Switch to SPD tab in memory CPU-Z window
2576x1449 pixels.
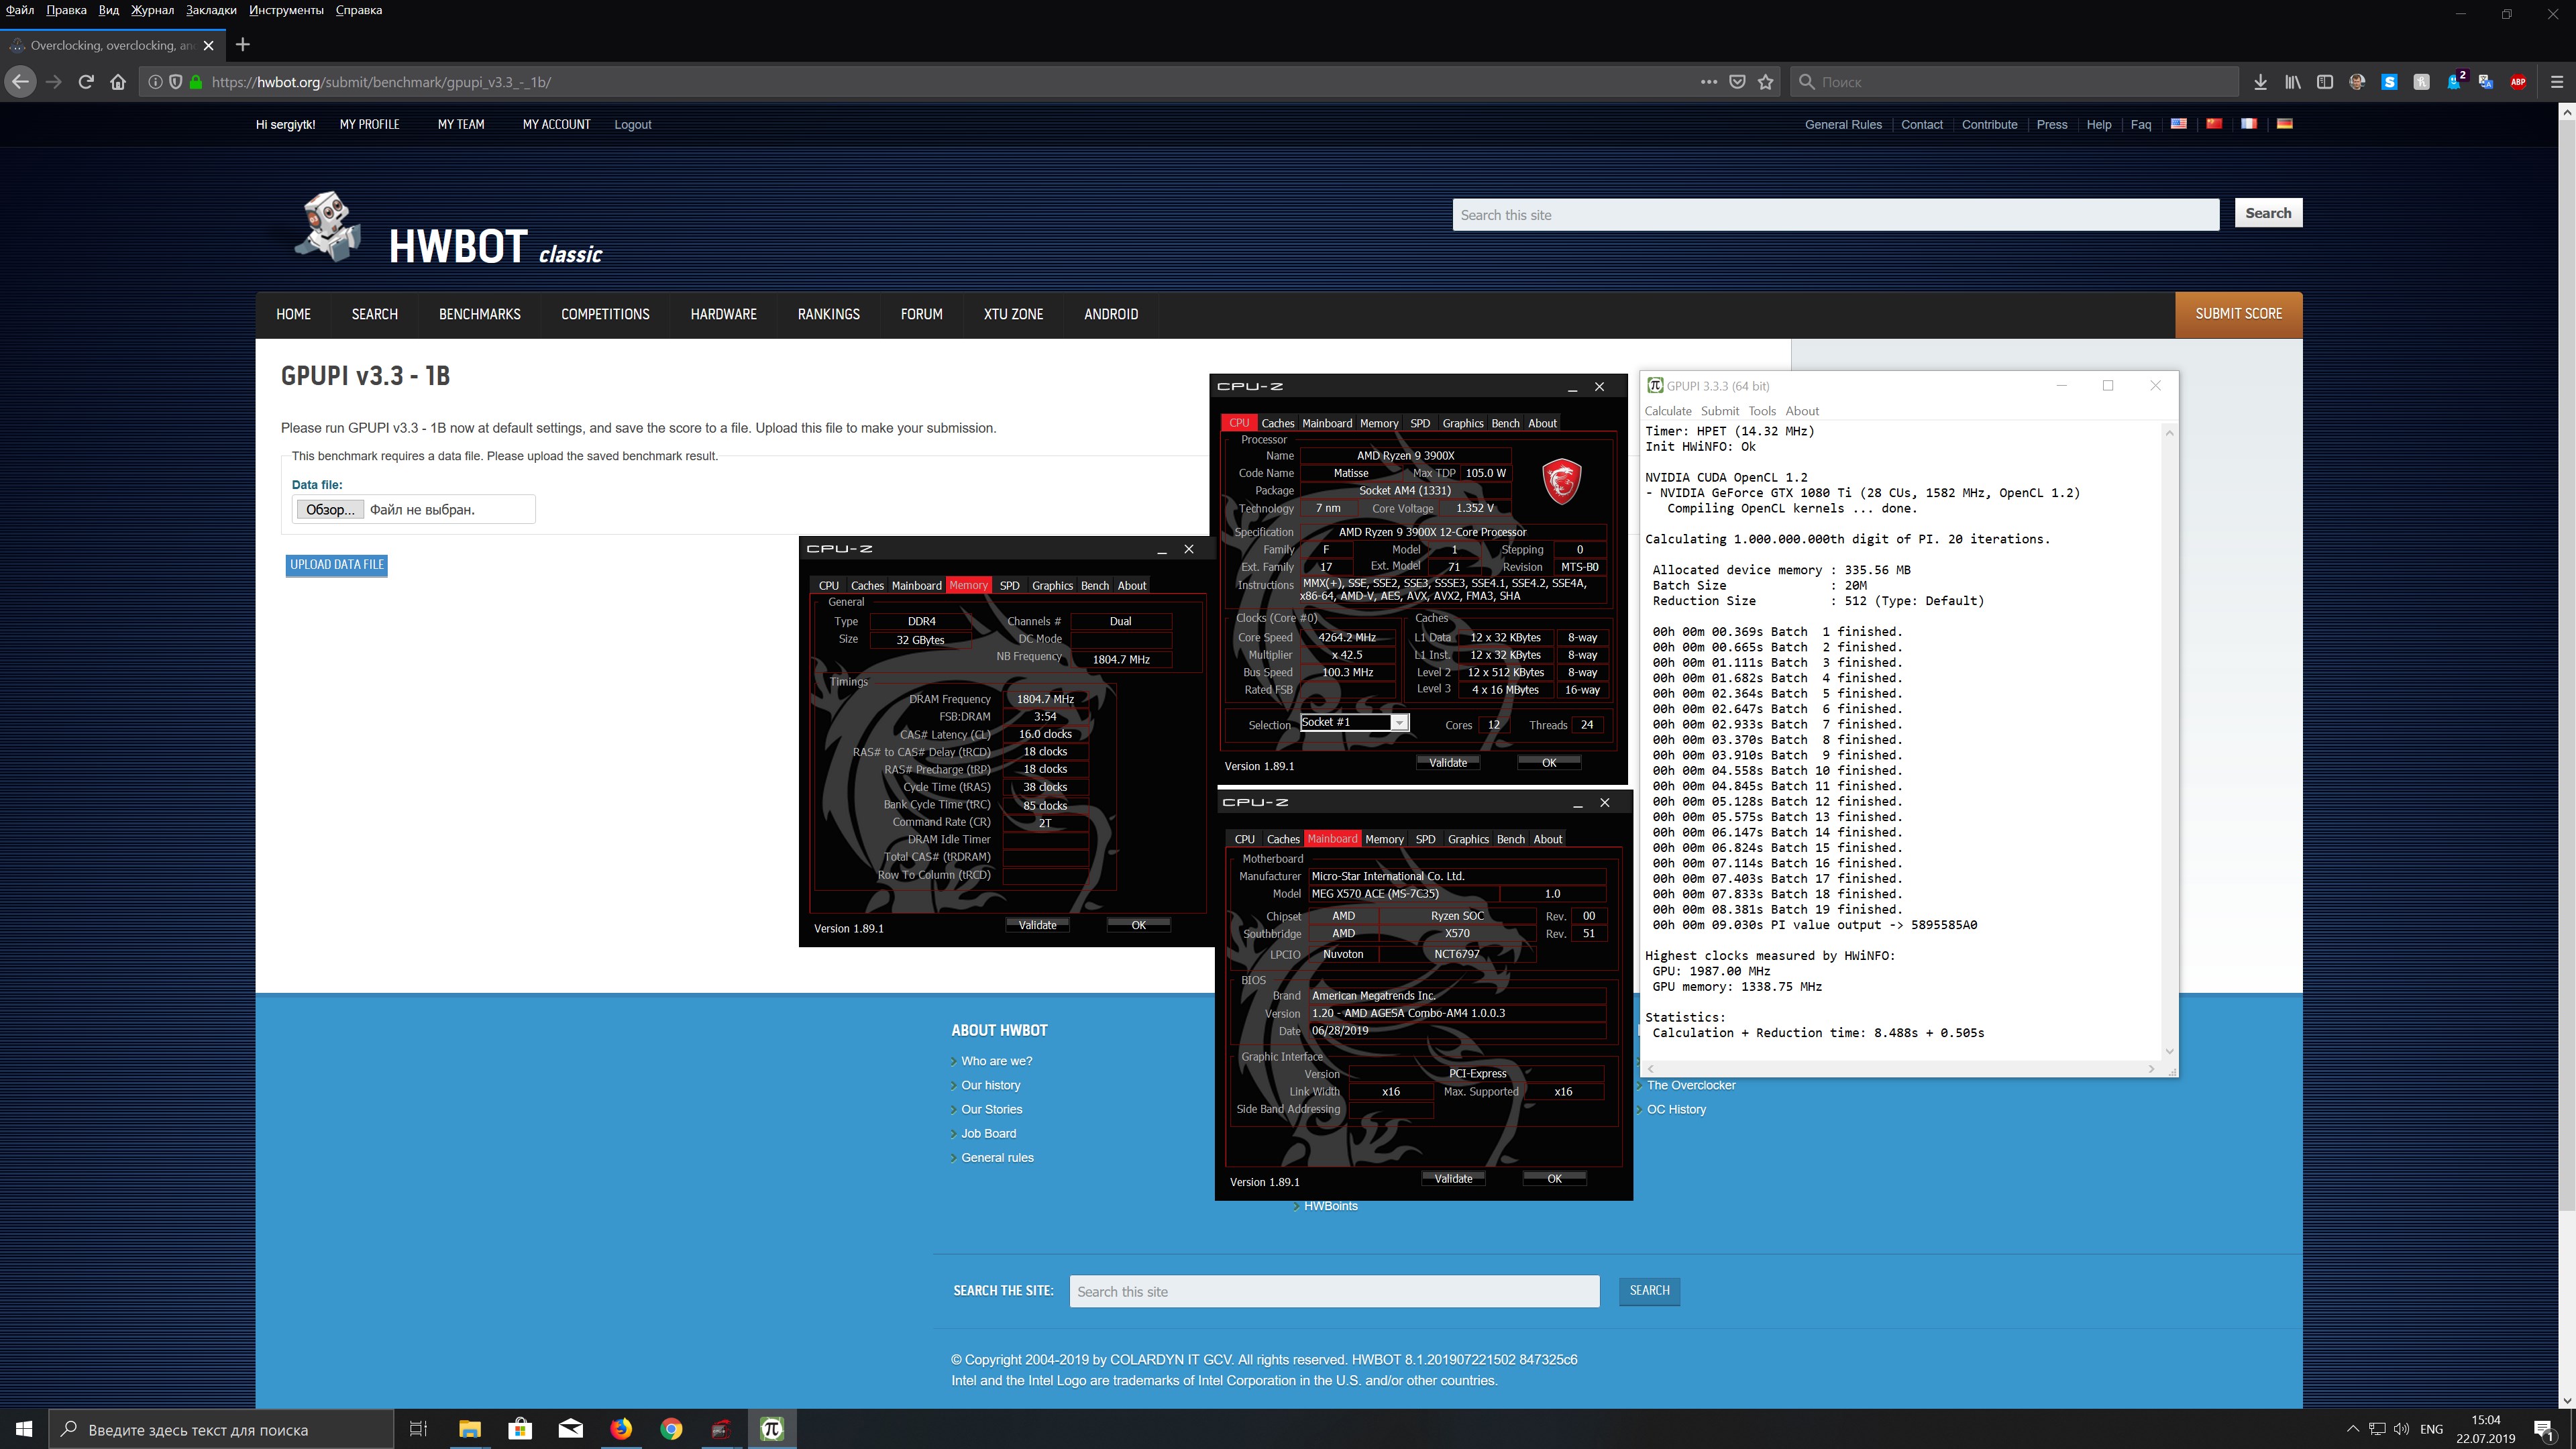(1010, 586)
